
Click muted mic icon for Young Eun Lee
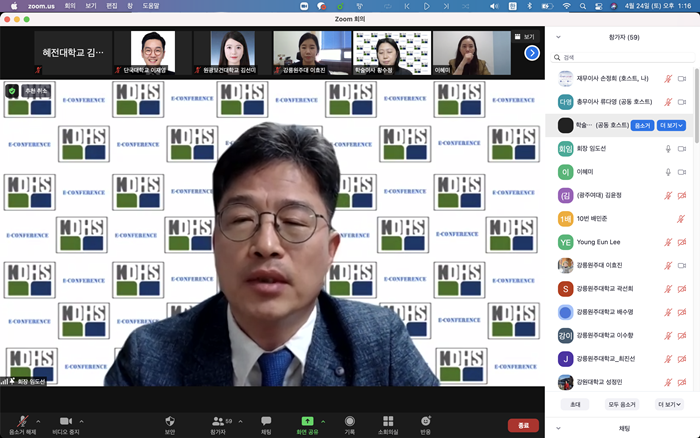[668, 242]
